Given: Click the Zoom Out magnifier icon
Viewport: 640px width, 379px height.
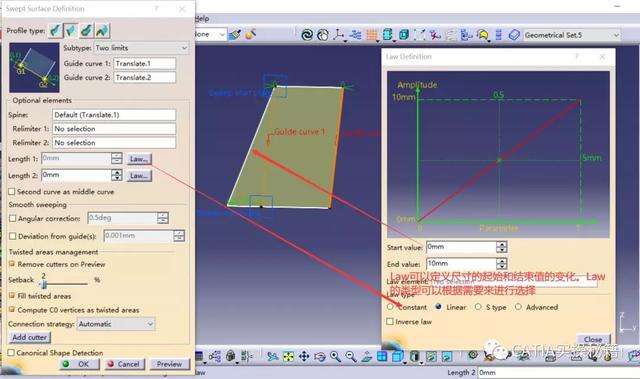Looking at the screenshot, I should tap(351, 357).
